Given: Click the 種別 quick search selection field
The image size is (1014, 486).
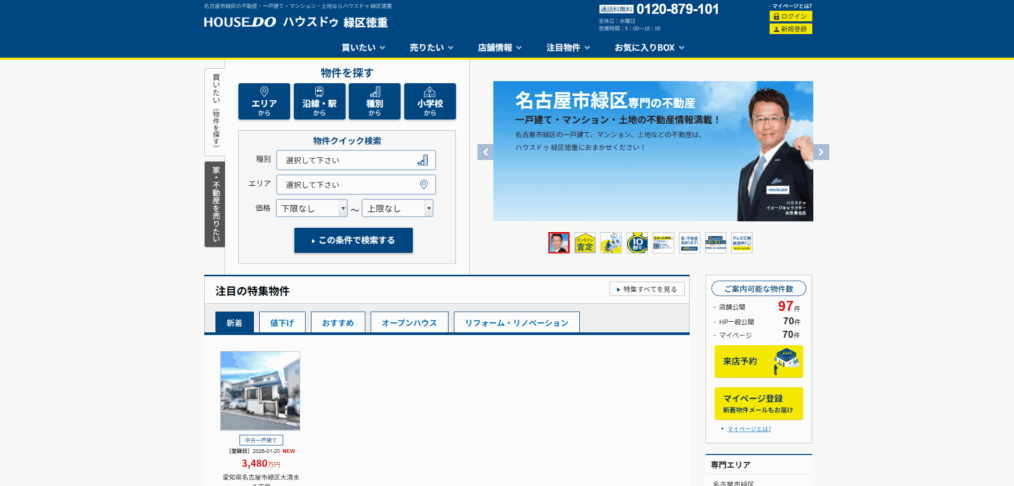Looking at the screenshot, I should click(x=356, y=160).
